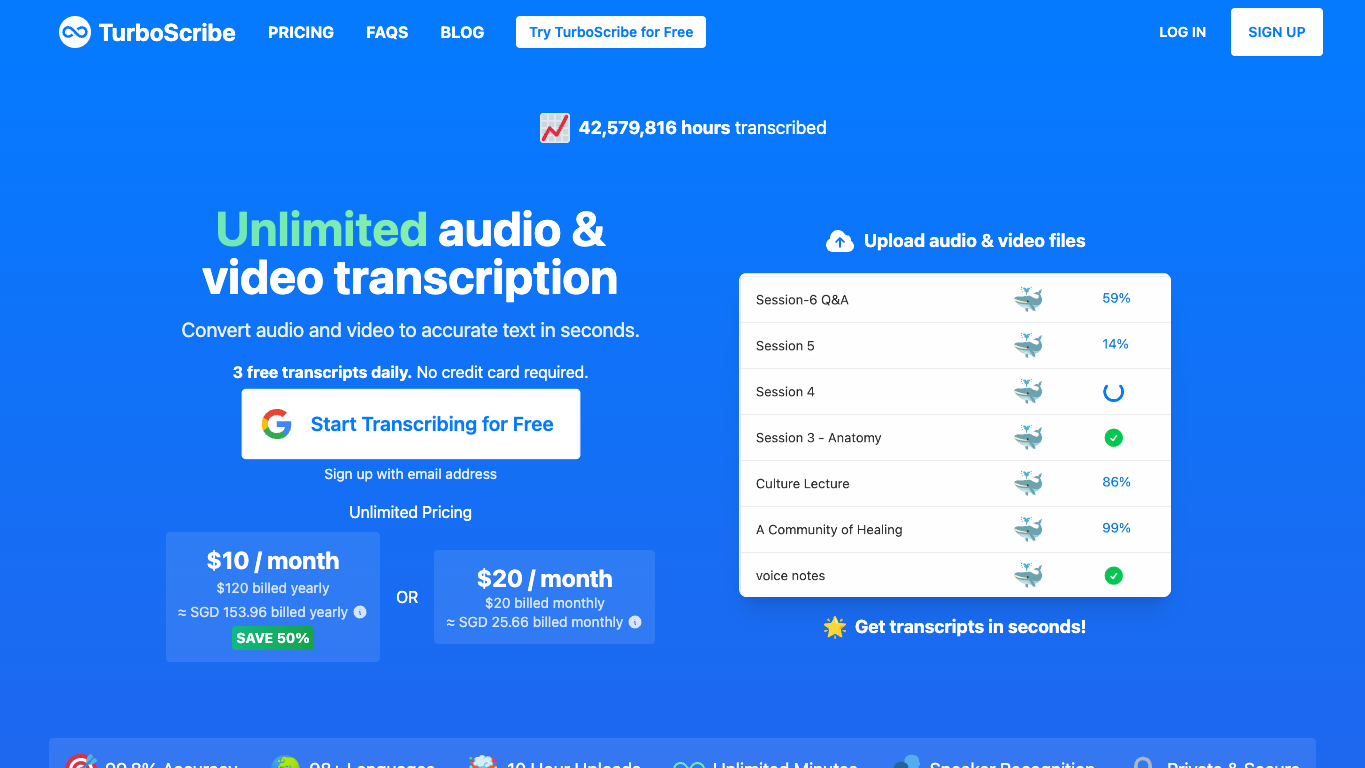1365x768 pixels.
Task: Click the whale icon in Session-6 Q&A row
Action: click(1028, 299)
